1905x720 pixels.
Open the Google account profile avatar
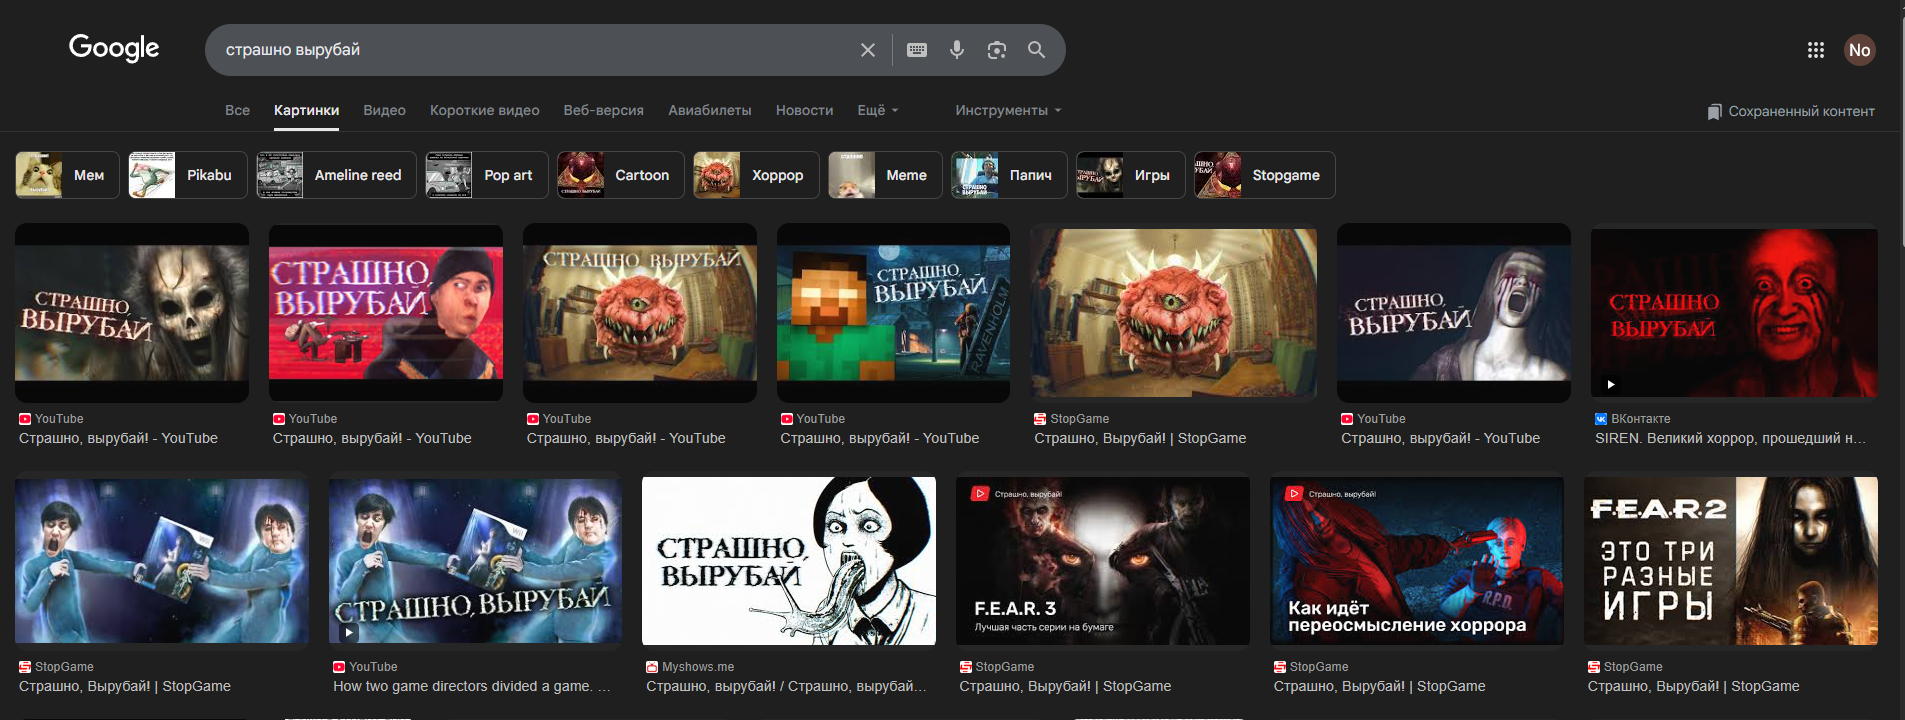click(x=1859, y=50)
